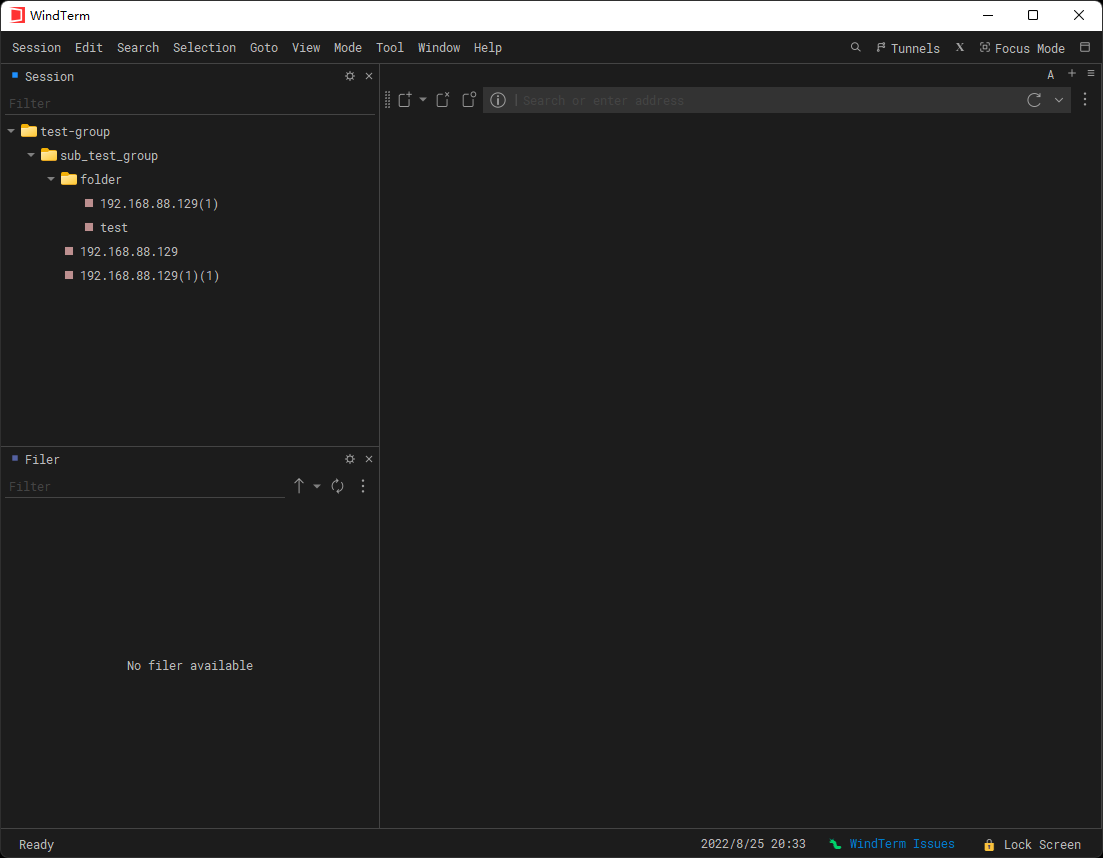1103x858 pixels.
Task: Click the date and time in the status bar
Action: [753, 844]
